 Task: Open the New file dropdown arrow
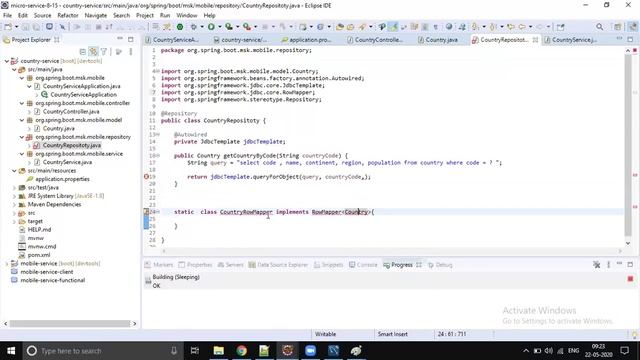16,27
